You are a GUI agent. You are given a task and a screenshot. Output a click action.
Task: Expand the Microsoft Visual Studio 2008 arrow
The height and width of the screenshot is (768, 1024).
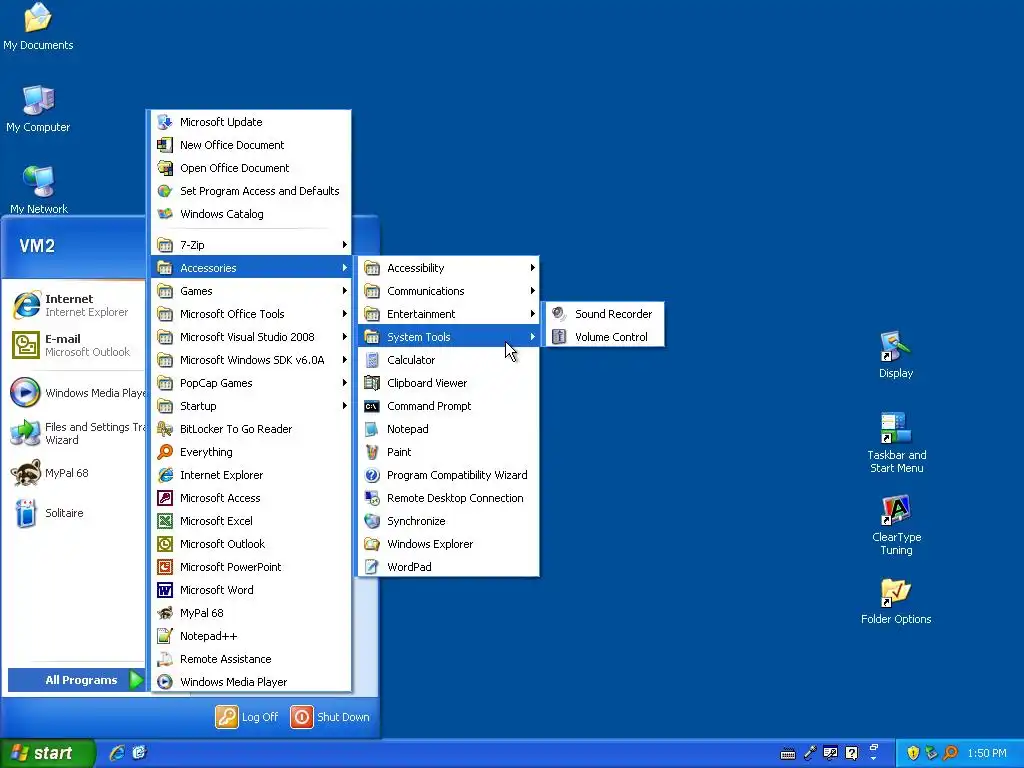click(x=344, y=337)
